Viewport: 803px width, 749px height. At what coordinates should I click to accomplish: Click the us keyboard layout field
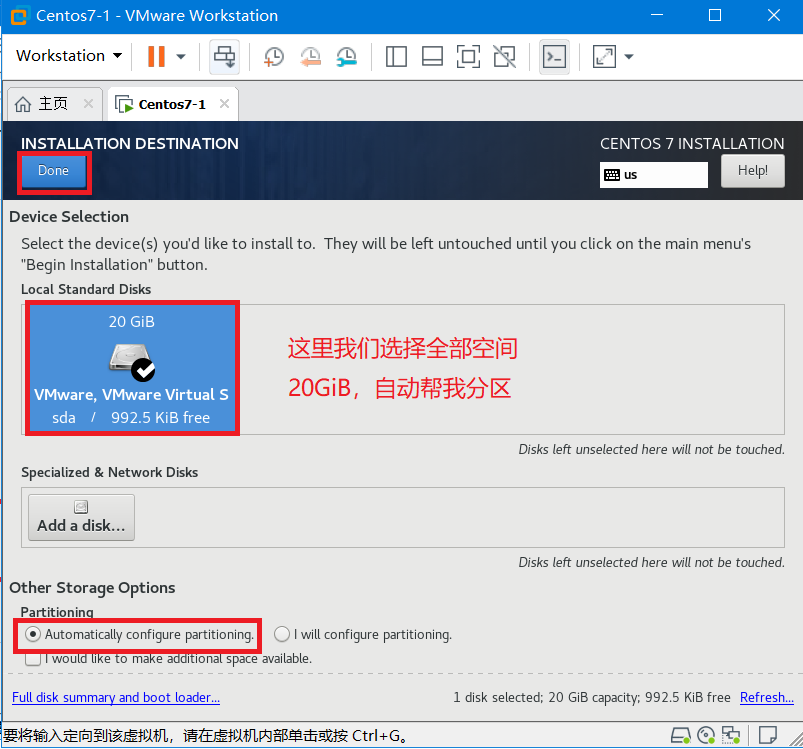[x=653, y=175]
